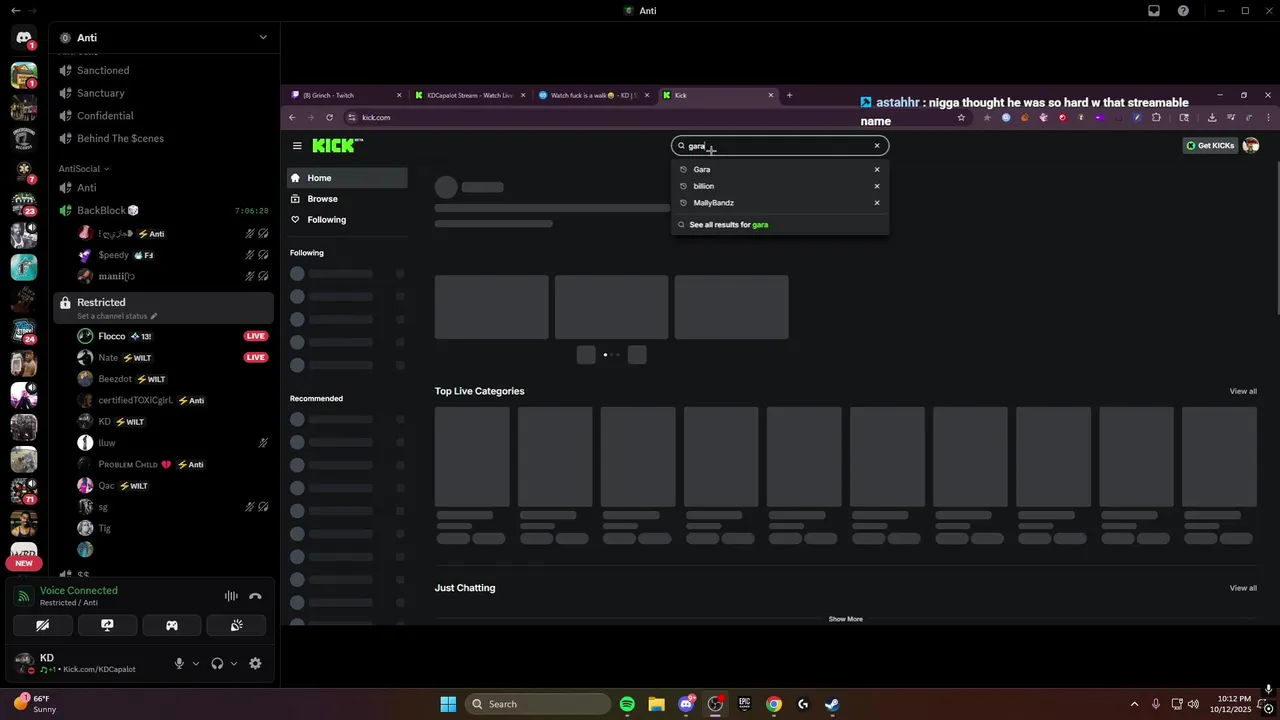Open Kick profile avatar menu
Image resolution: width=1280 pixels, height=720 pixels.
tap(1250, 146)
